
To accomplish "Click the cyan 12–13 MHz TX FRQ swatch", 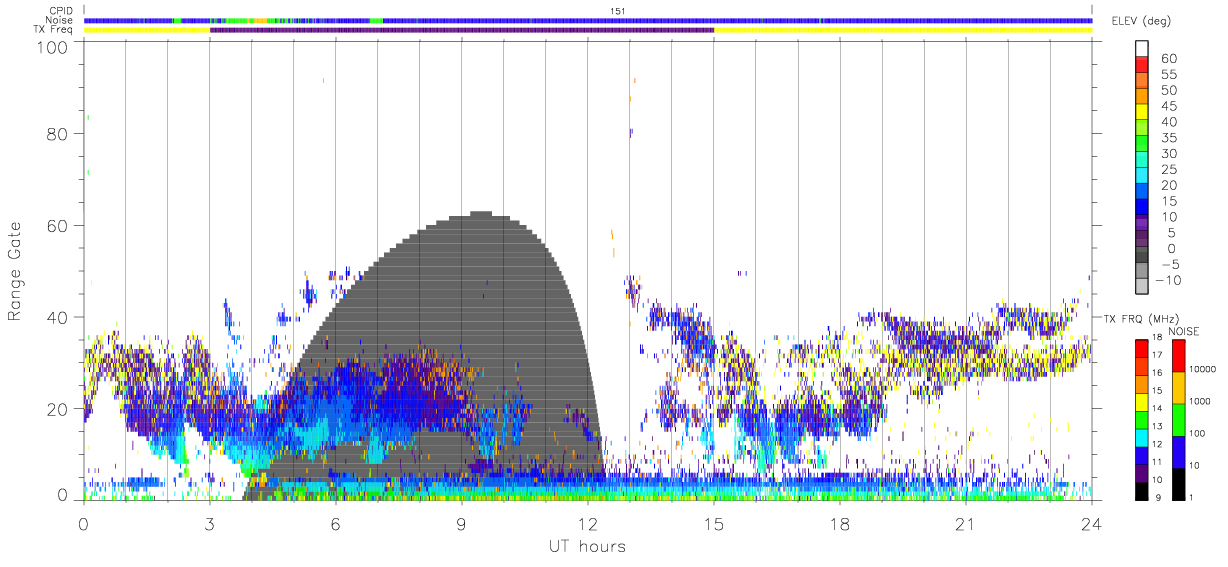I will pos(1143,437).
